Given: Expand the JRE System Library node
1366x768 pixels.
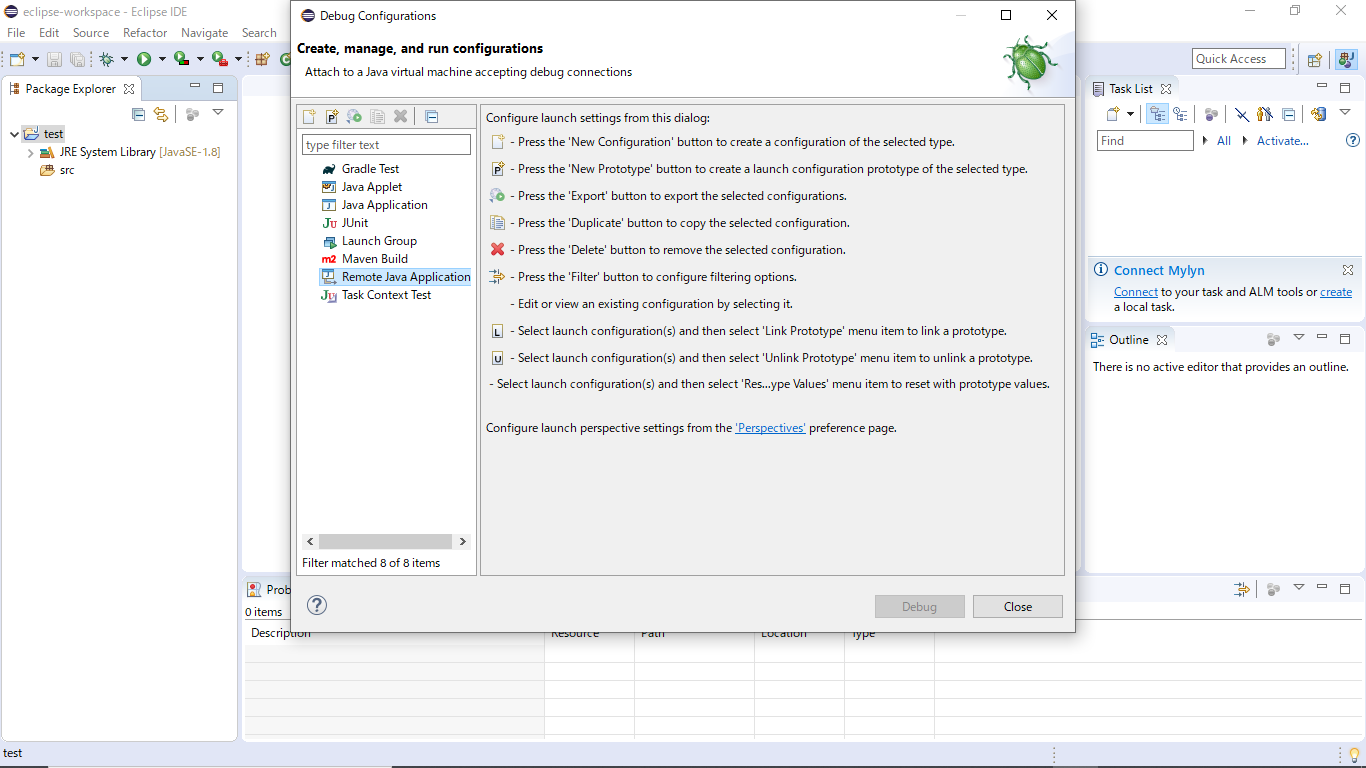Looking at the screenshot, I should click(31, 153).
